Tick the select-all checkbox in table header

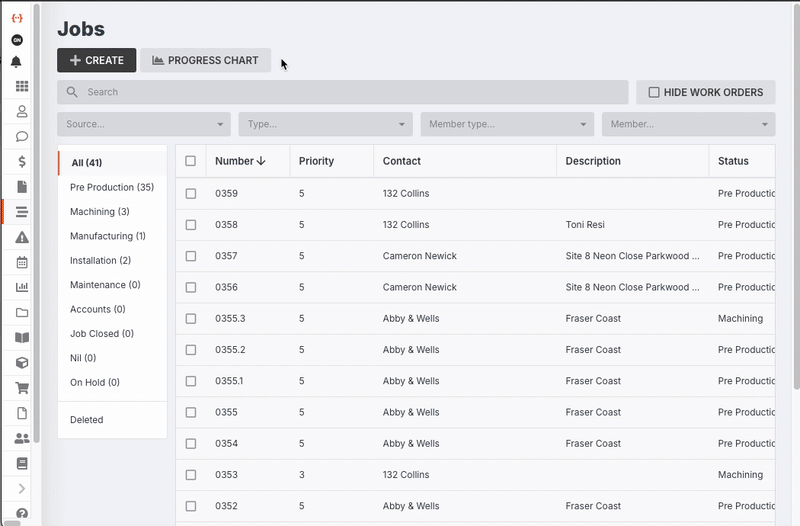tap(190, 161)
